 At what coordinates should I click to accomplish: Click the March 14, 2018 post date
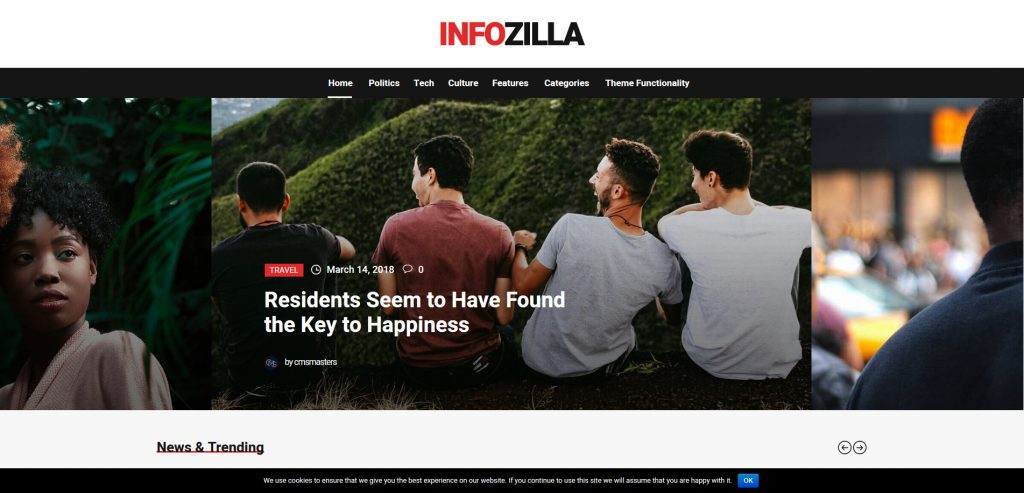click(360, 270)
